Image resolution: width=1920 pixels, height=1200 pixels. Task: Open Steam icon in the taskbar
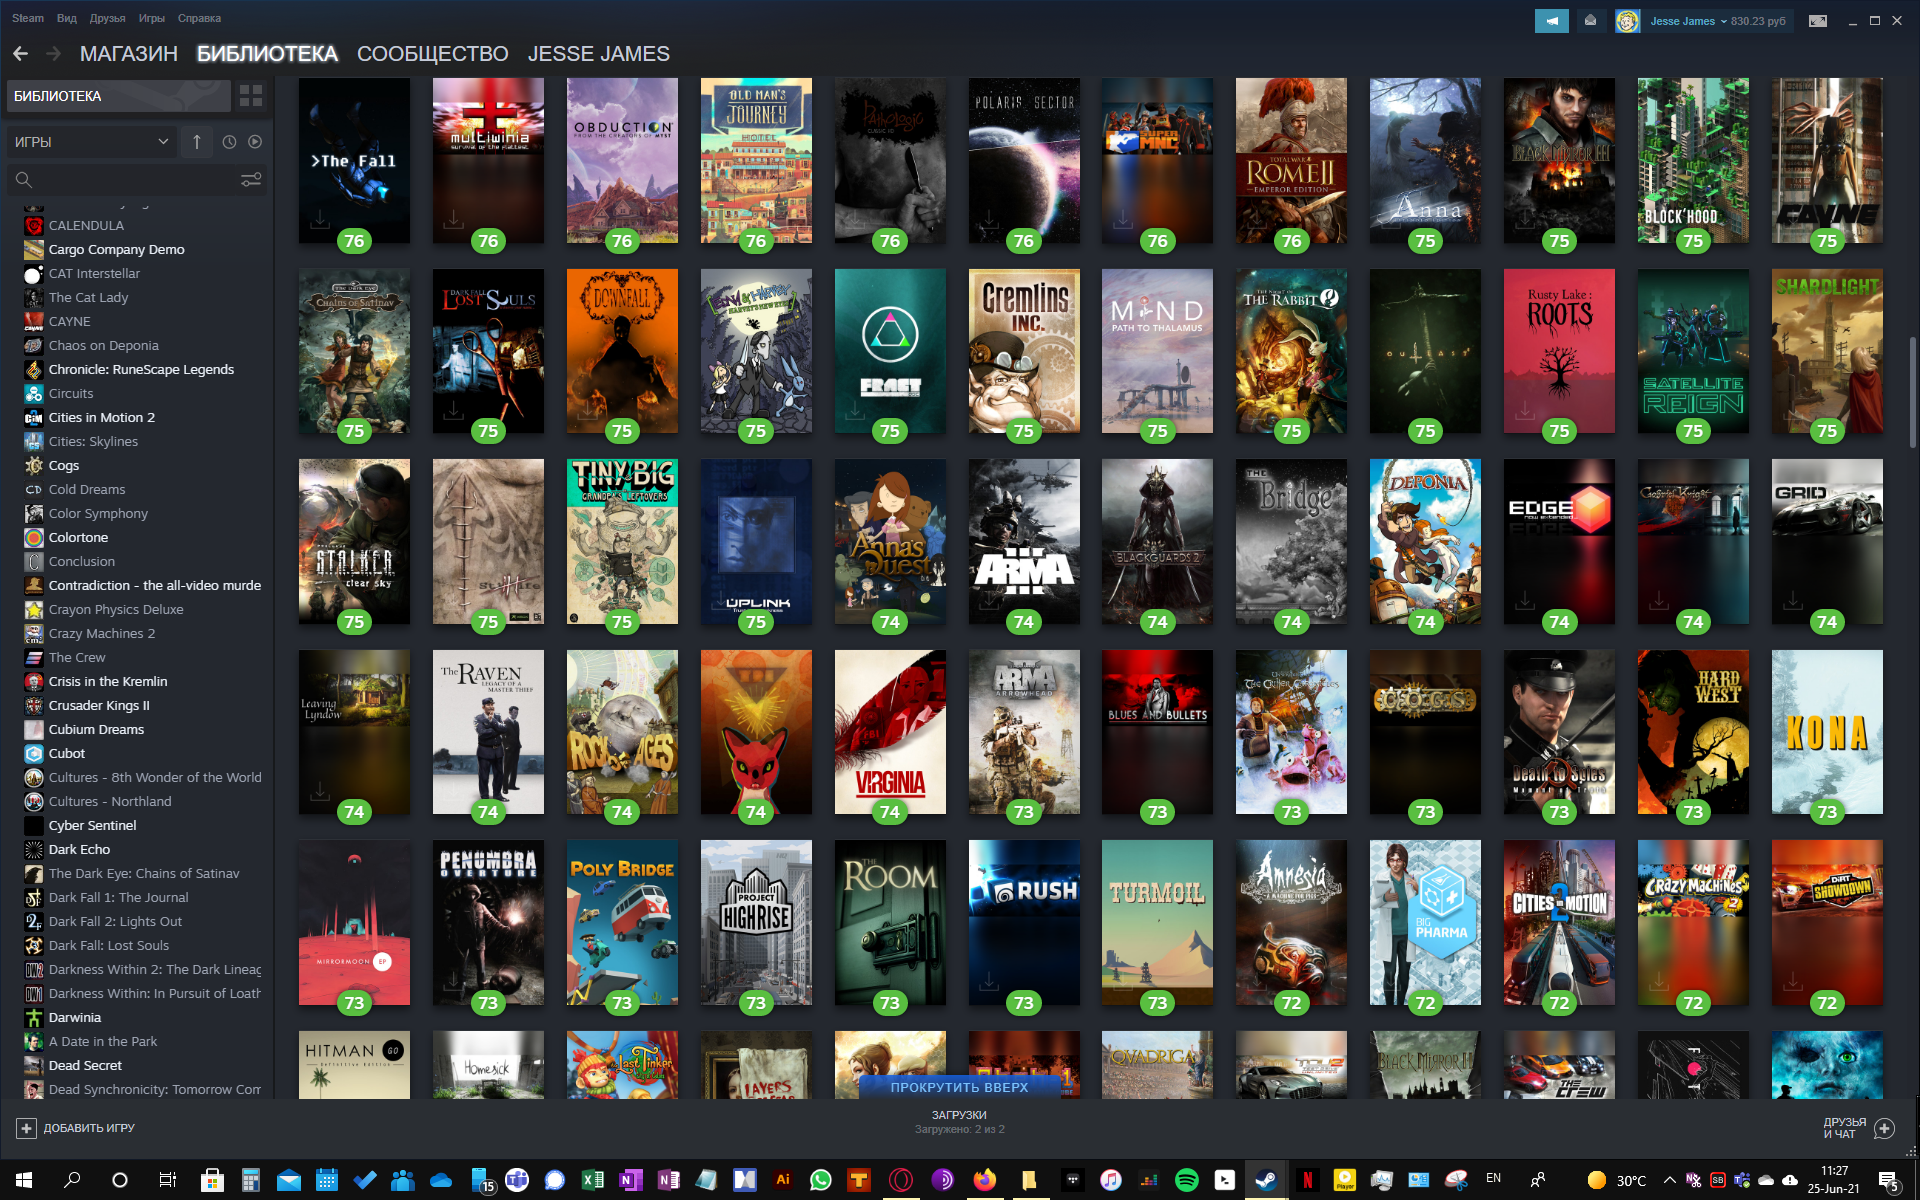[1266, 1180]
